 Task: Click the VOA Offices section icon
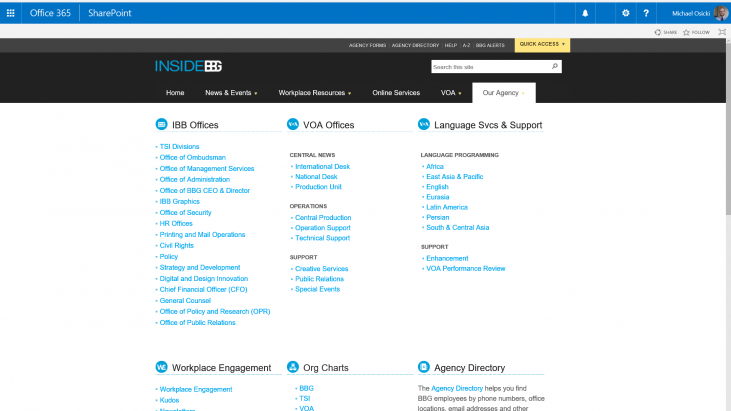click(293, 124)
